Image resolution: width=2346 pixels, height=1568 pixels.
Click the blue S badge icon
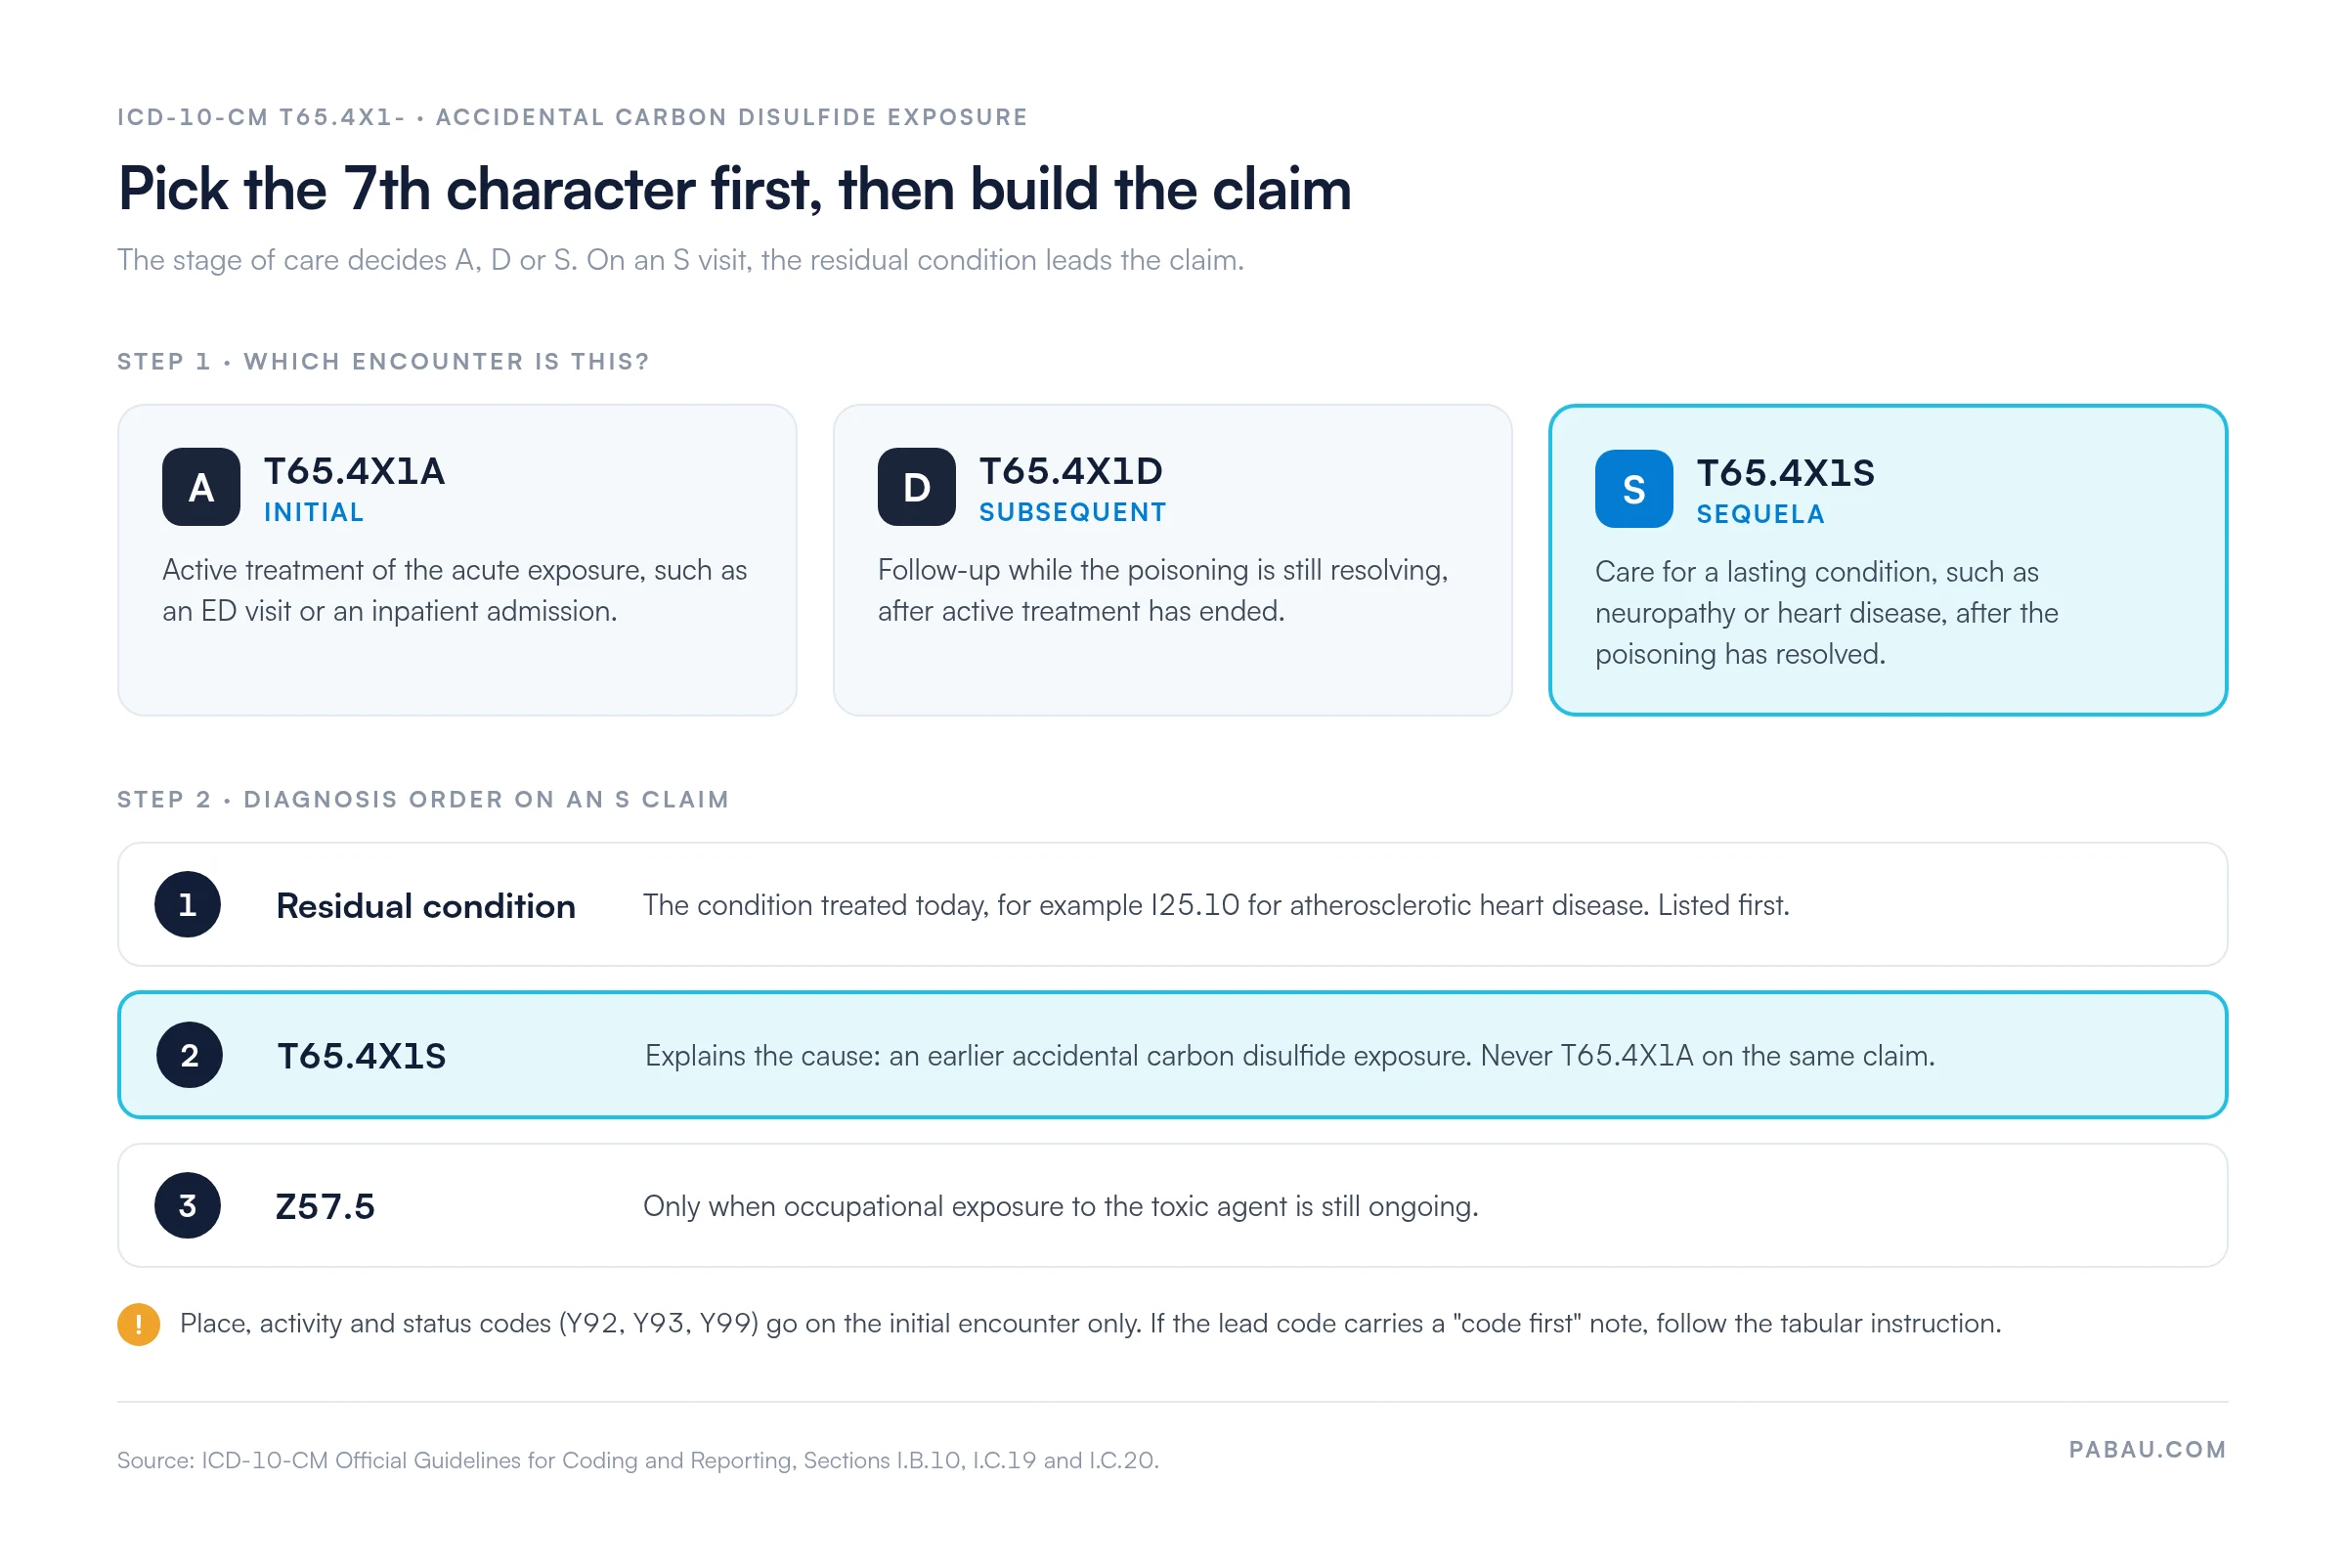coord(1633,489)
